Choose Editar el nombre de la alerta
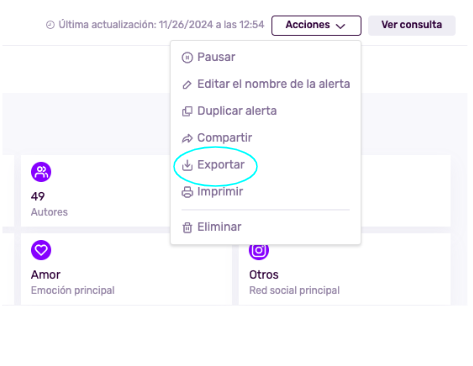The image size is (473, 366). click(274, 84)
